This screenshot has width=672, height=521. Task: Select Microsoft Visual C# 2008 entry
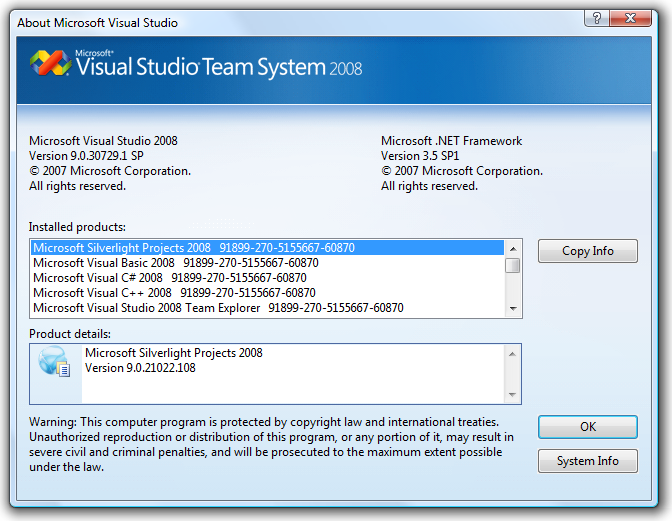click(x=267, y=278)
